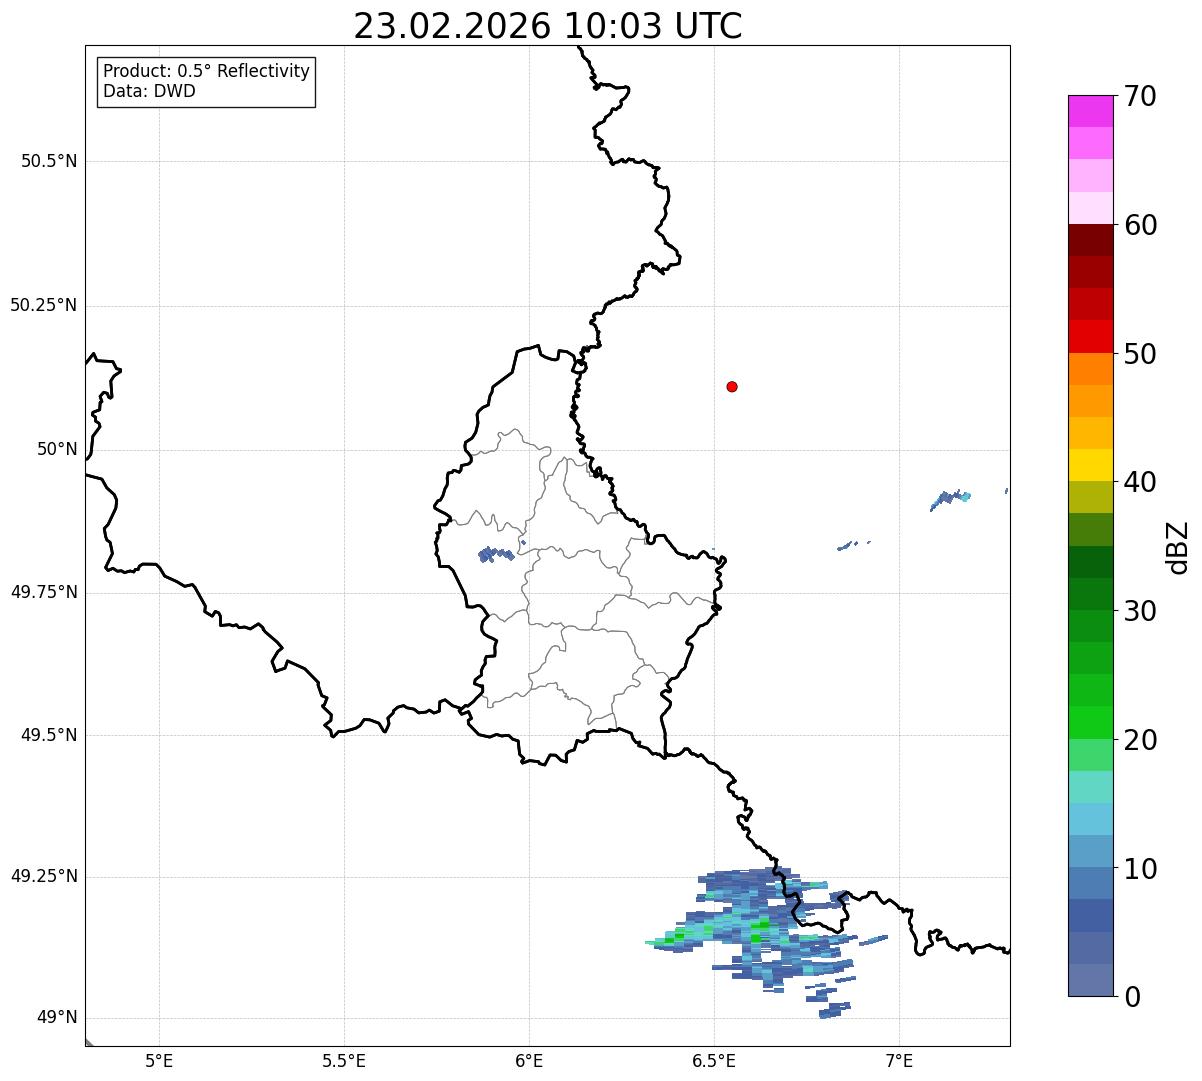Click the "Product: 0.5° Reflectivity" label
1202x1081 pixels.
(206, 72)
